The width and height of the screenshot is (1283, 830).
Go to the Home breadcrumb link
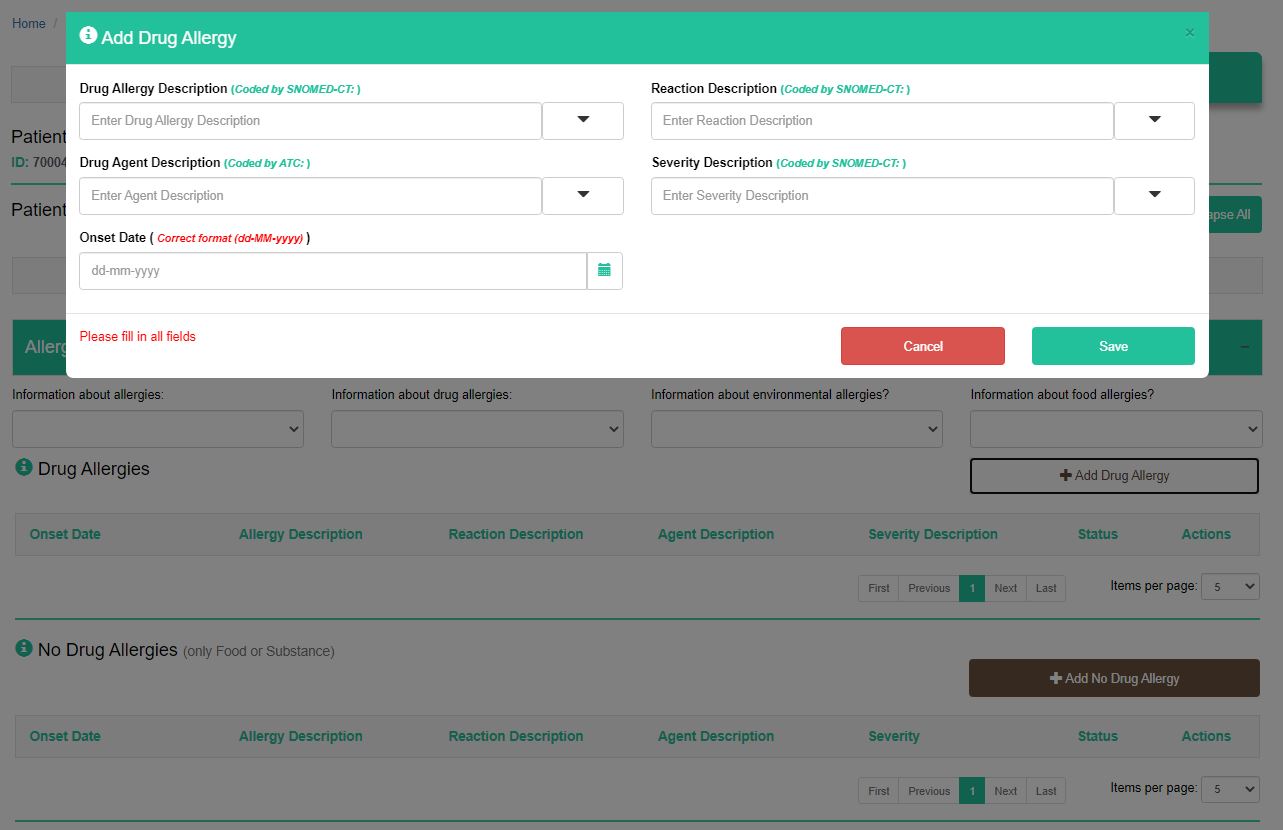coord(29,23)
